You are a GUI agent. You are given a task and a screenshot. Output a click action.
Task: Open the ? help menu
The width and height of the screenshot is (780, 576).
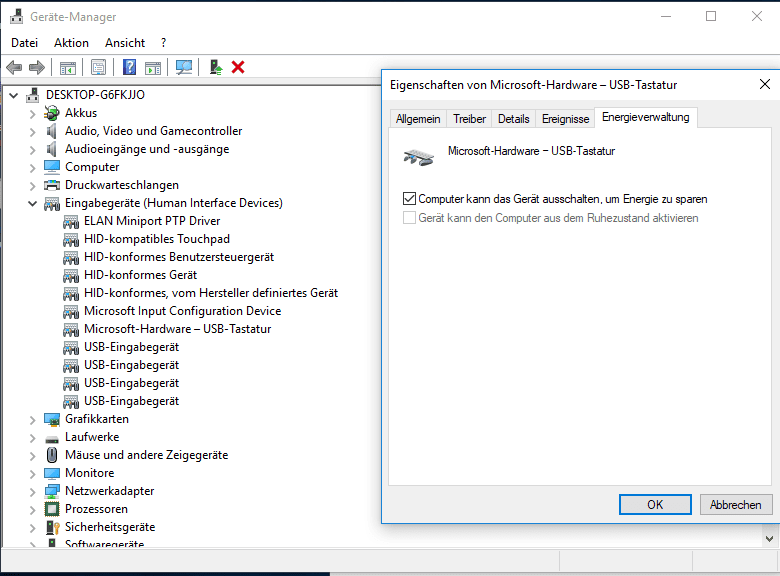coord(163,43)
